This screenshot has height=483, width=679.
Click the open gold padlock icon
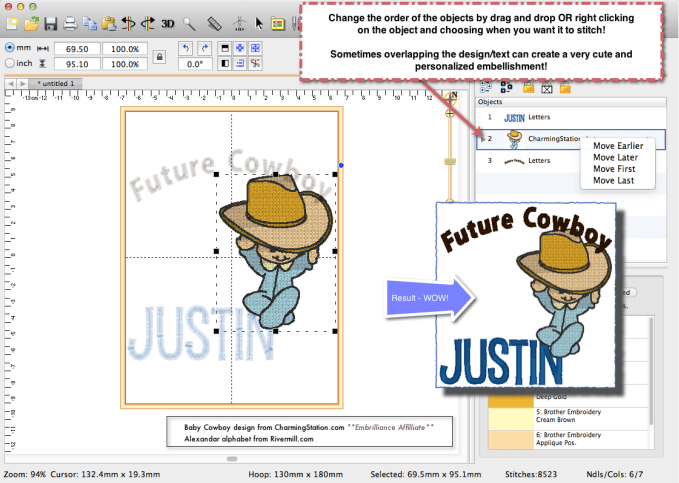(x=565, y=87)
